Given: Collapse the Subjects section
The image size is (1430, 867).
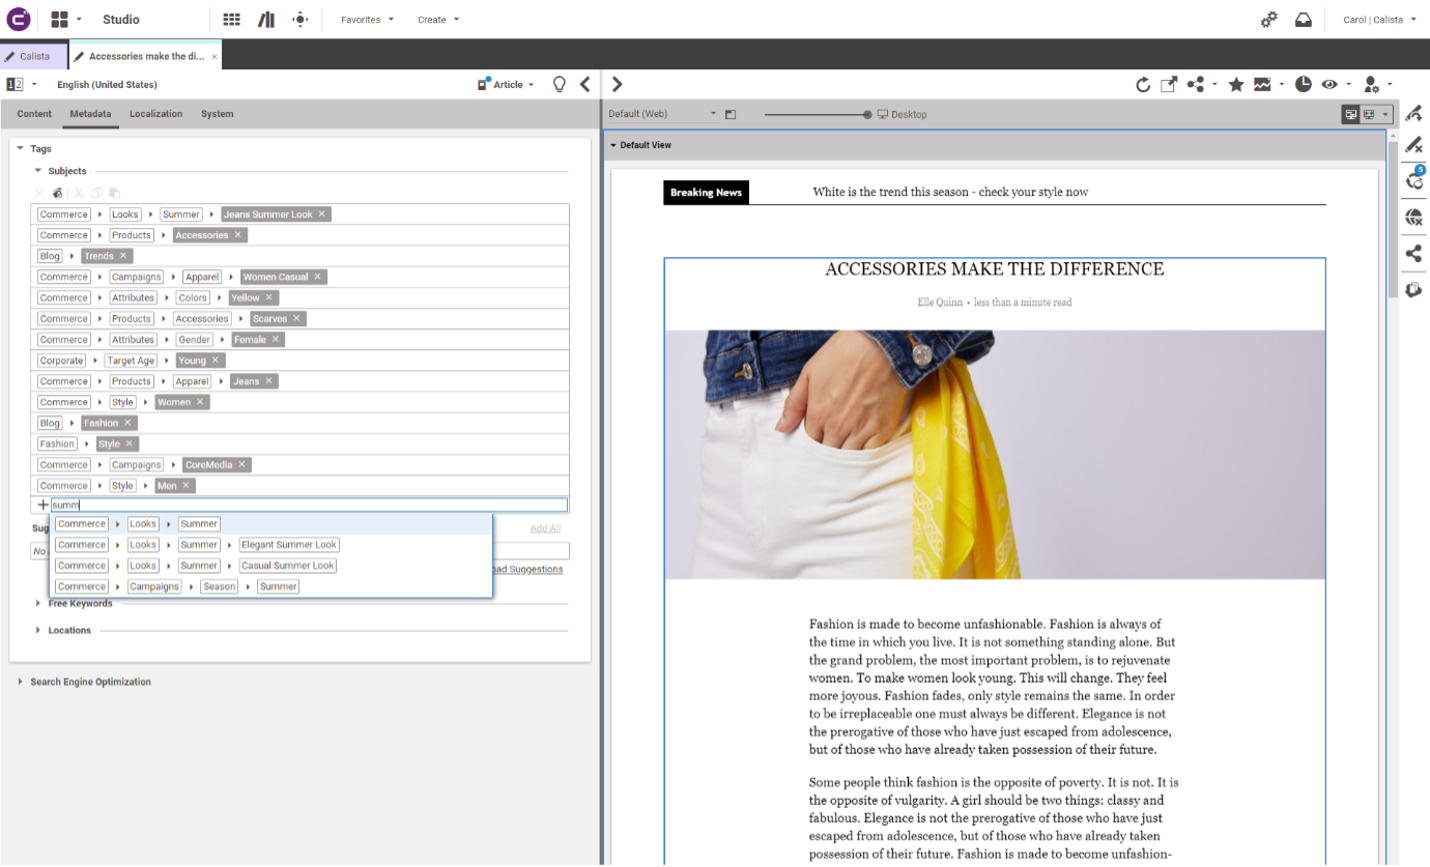Looking at the screenshot, I should [38, 171].
